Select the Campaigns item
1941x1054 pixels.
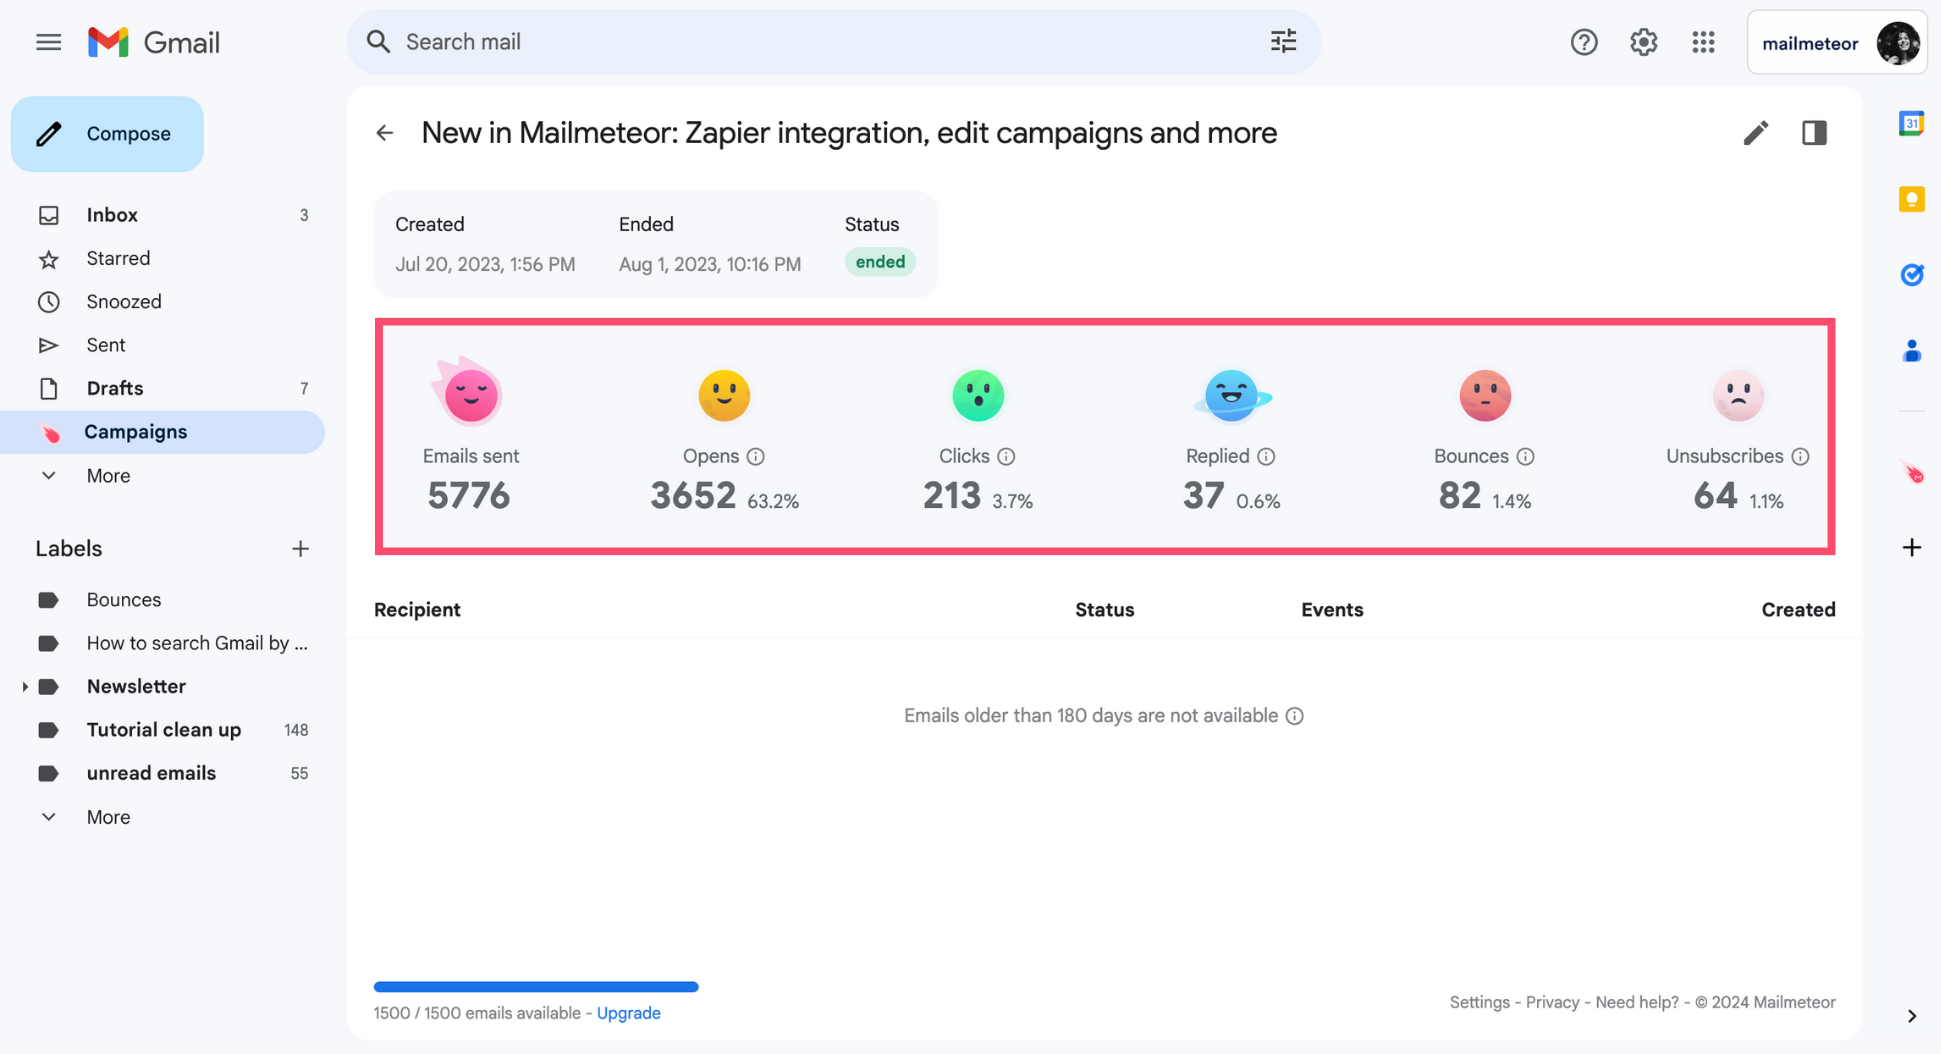click(x=163, y=432)
